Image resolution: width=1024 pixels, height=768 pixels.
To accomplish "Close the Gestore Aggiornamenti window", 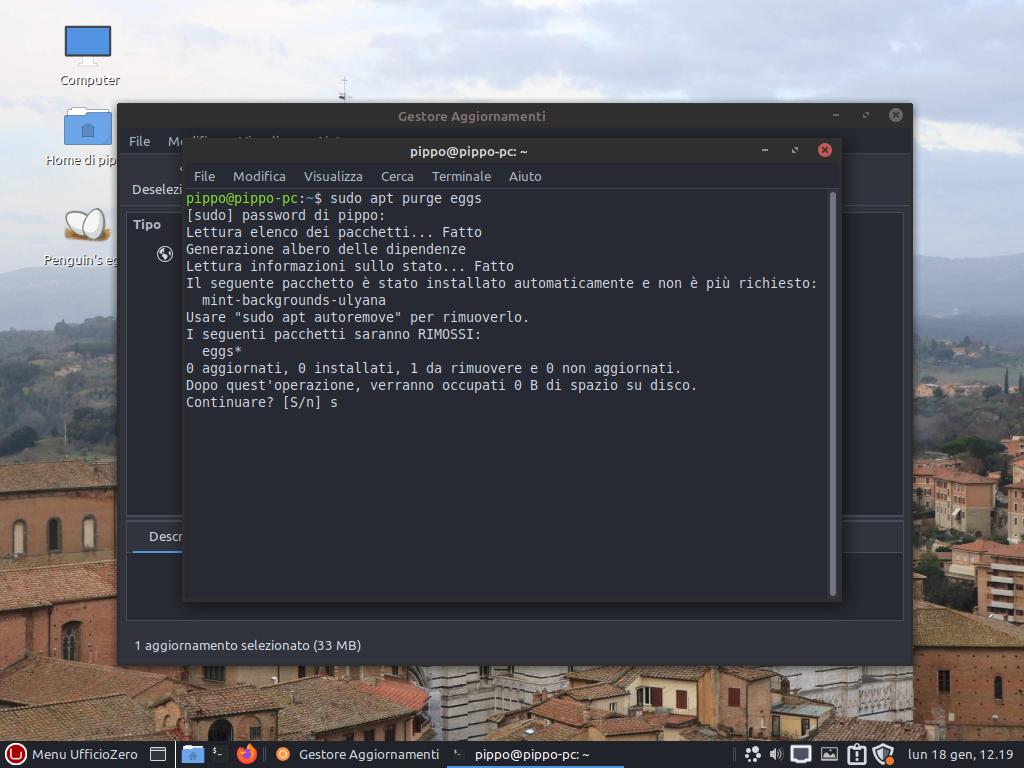I will 896,115.
